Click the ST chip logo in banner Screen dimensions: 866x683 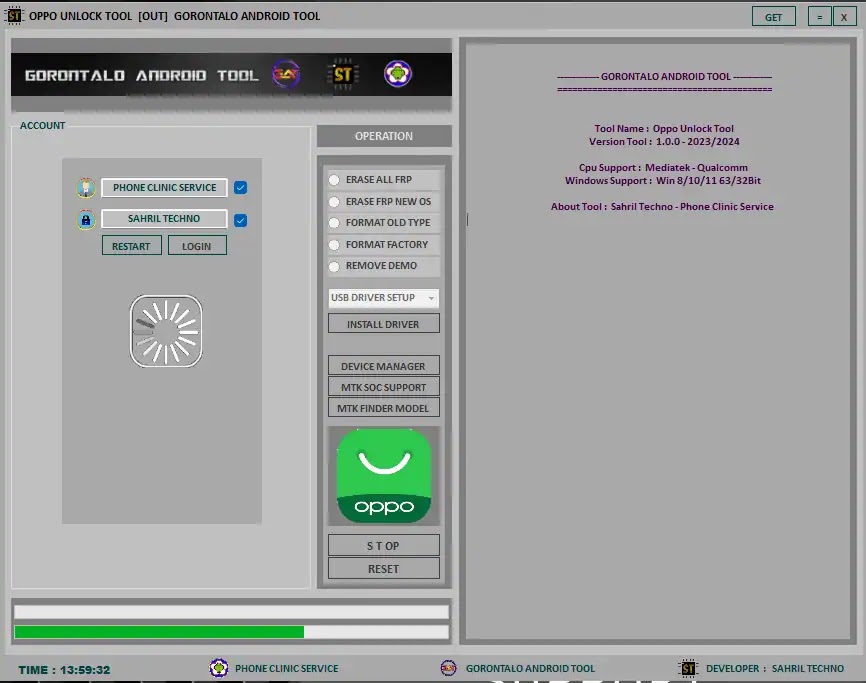click(x=342, y=74)
